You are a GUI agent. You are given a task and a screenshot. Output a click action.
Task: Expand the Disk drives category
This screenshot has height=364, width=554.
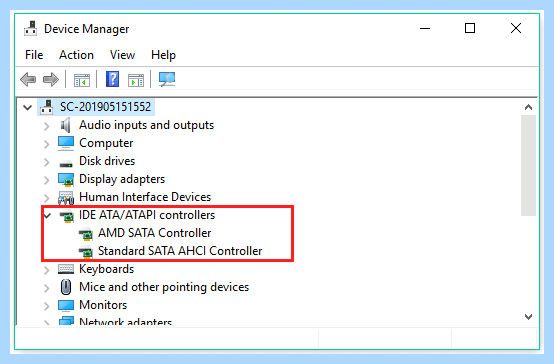(x=47, y=162)
